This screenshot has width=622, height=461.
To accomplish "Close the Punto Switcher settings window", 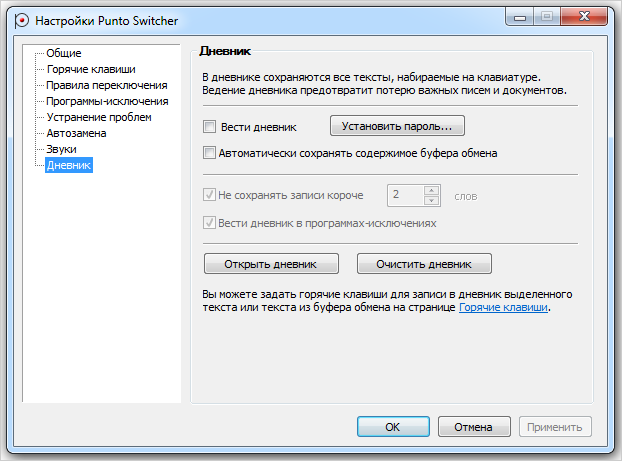I will (584, 17).
